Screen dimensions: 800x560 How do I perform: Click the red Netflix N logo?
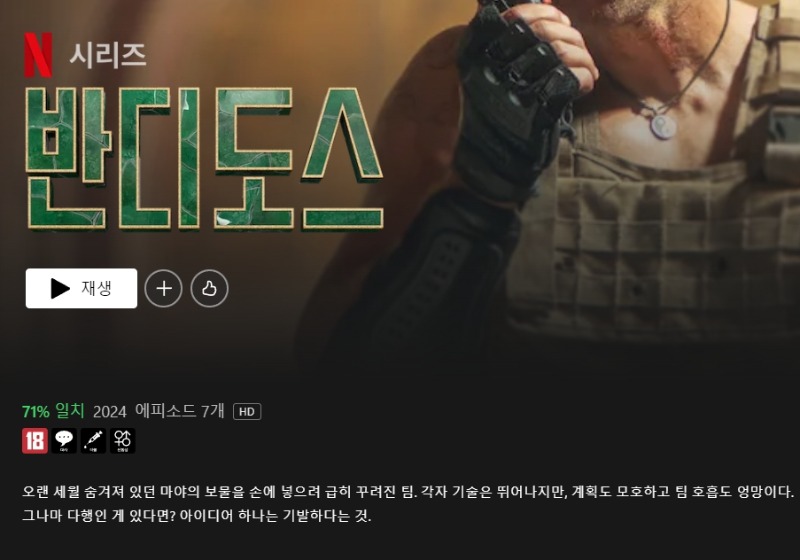[x=38, y=55]
